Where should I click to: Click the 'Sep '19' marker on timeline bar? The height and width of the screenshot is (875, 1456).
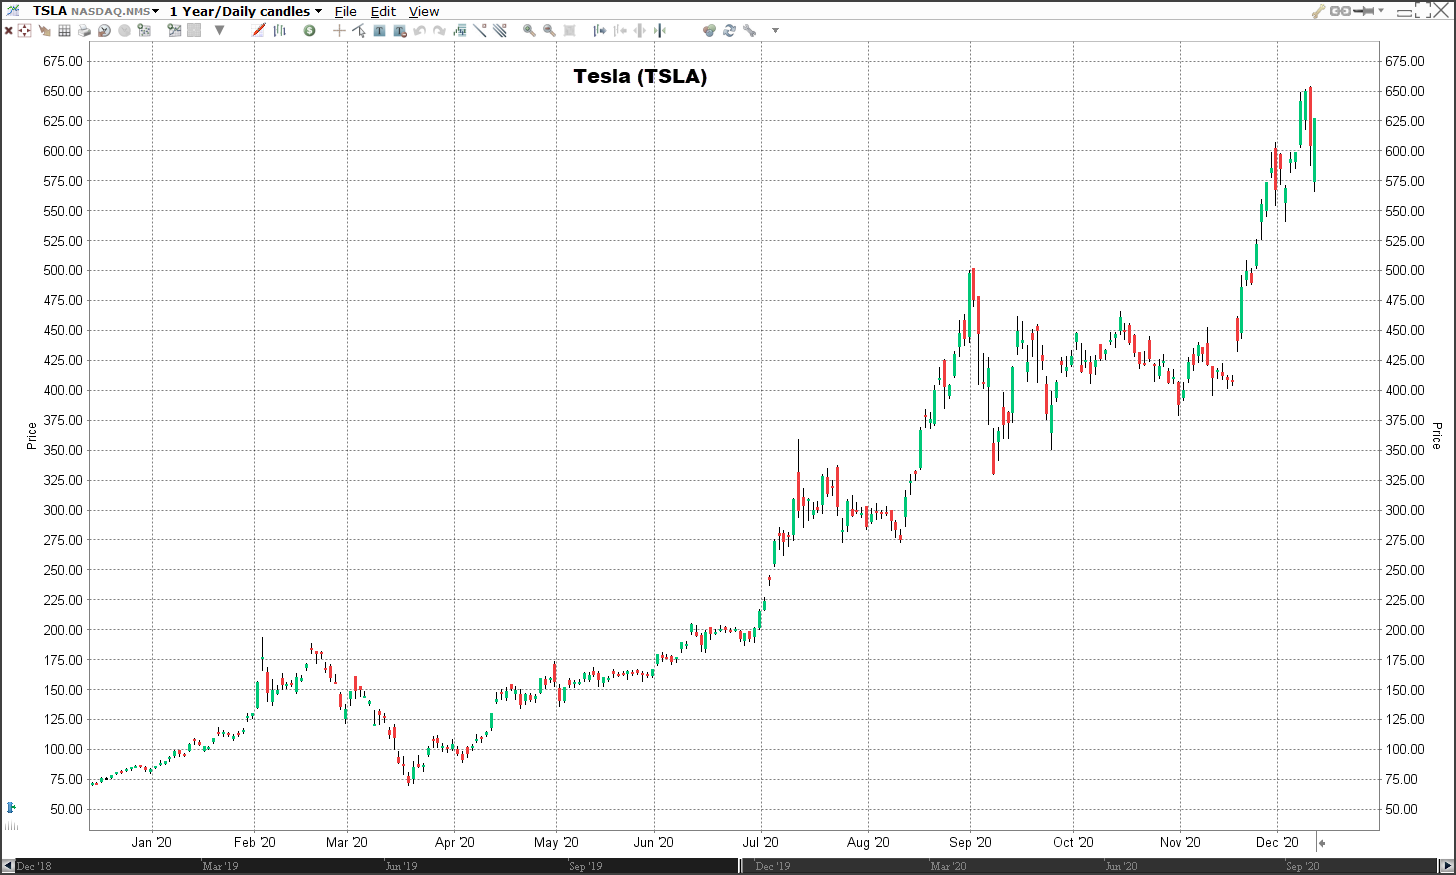click(x=586, y=866)
